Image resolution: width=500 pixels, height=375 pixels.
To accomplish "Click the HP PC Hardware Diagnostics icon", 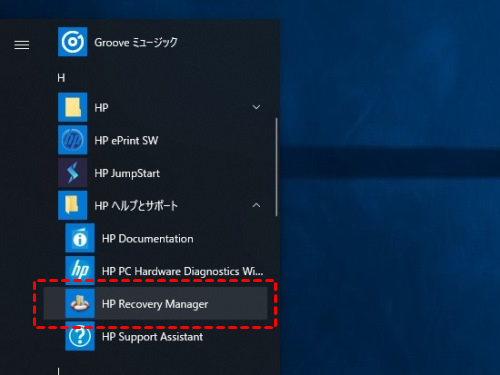I will click(80, 271).
